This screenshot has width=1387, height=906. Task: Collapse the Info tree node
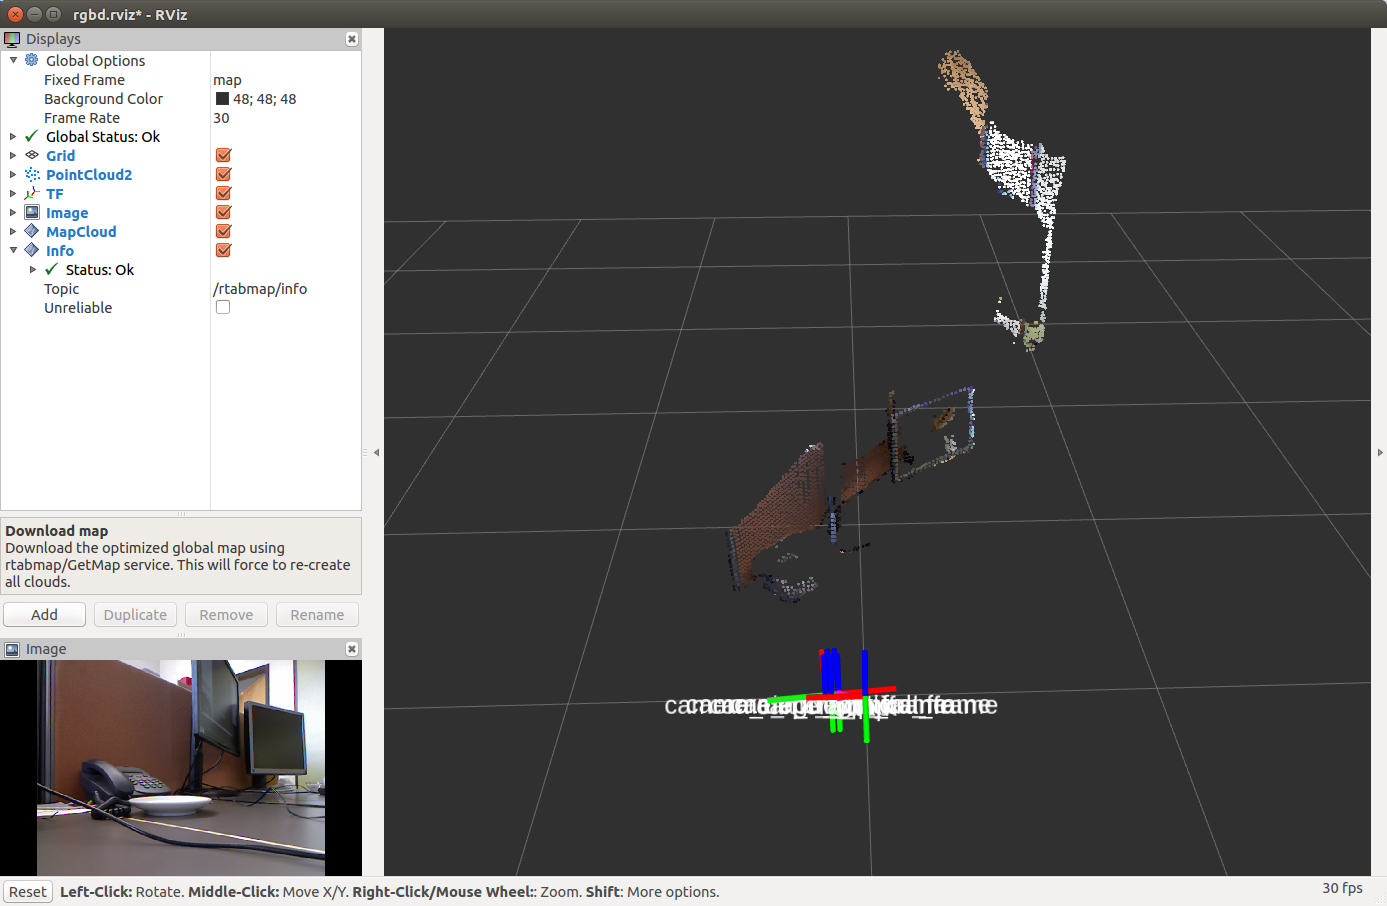click(x=13, y=250)
